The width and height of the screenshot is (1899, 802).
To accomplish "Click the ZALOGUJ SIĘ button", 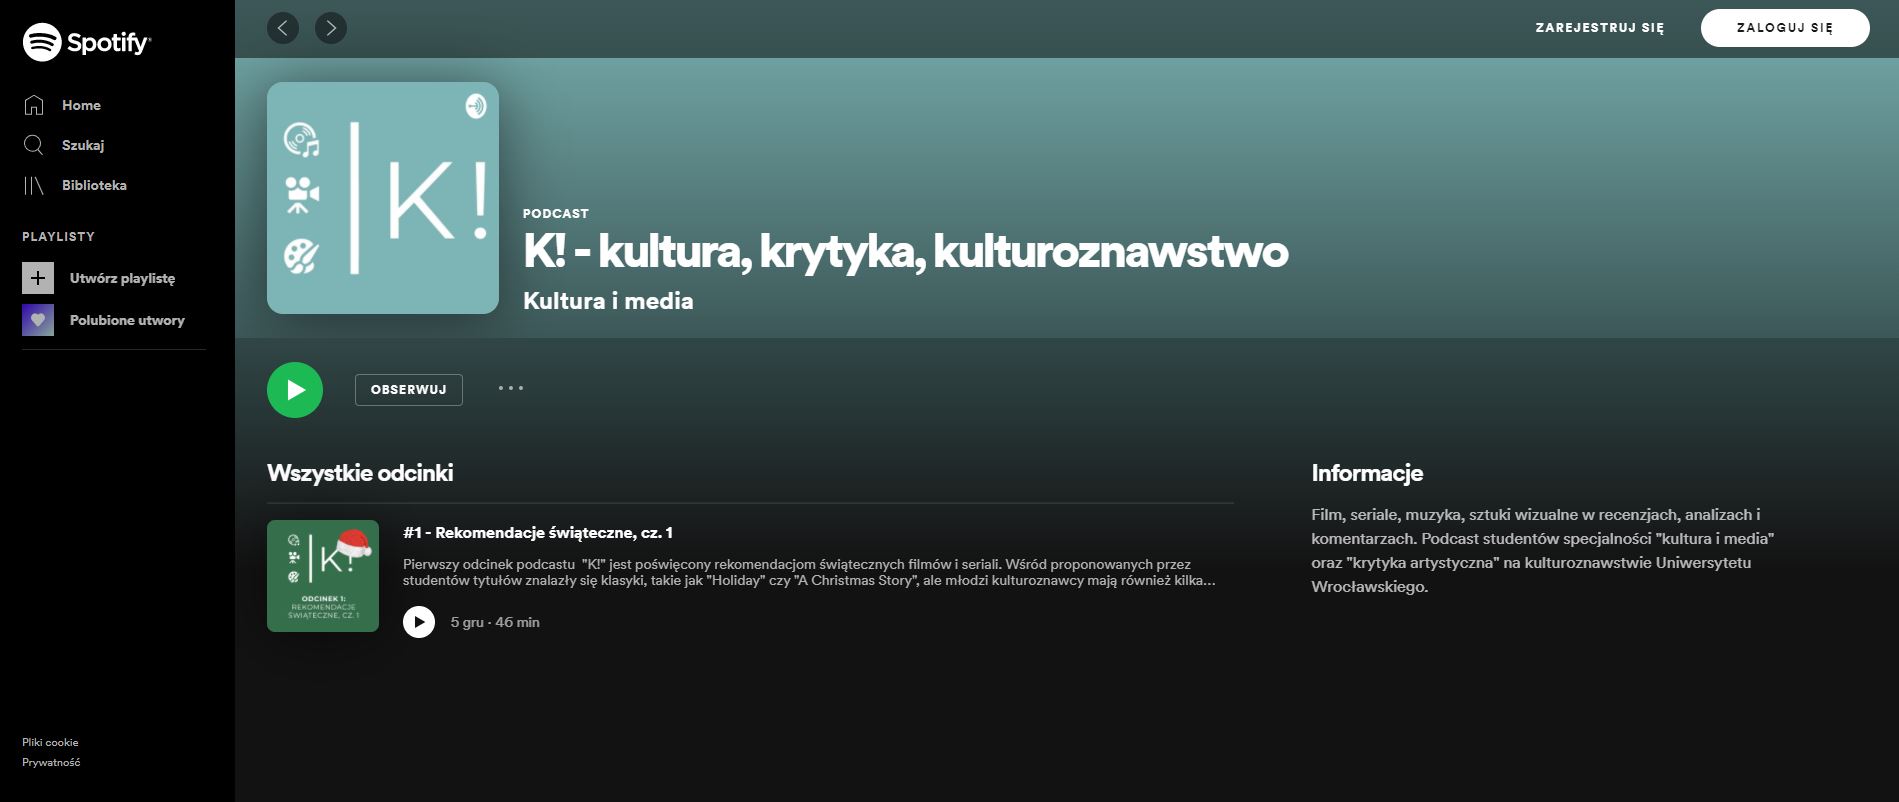I will click(1785, 28).
